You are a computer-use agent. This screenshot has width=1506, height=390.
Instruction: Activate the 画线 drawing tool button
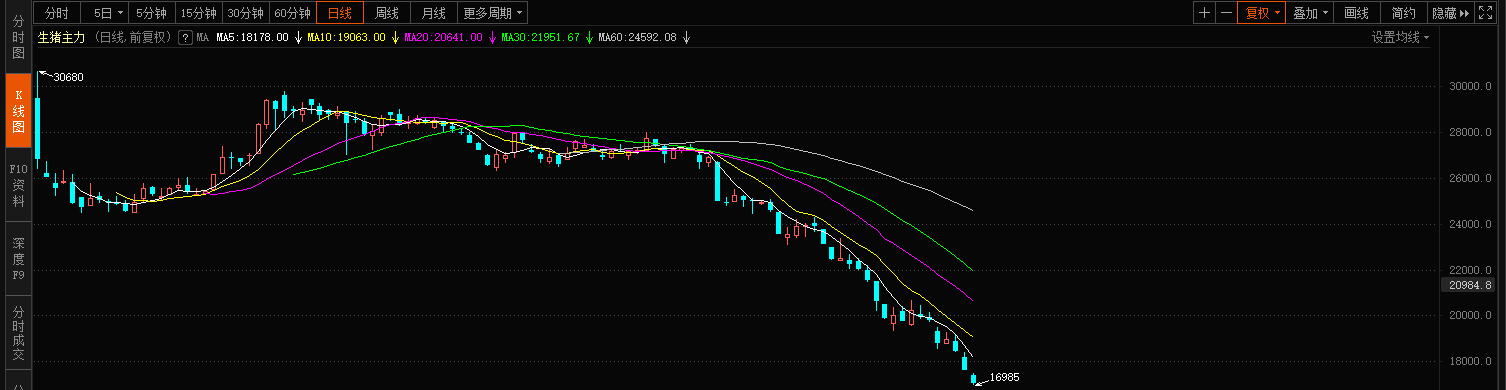point(1357,13)
